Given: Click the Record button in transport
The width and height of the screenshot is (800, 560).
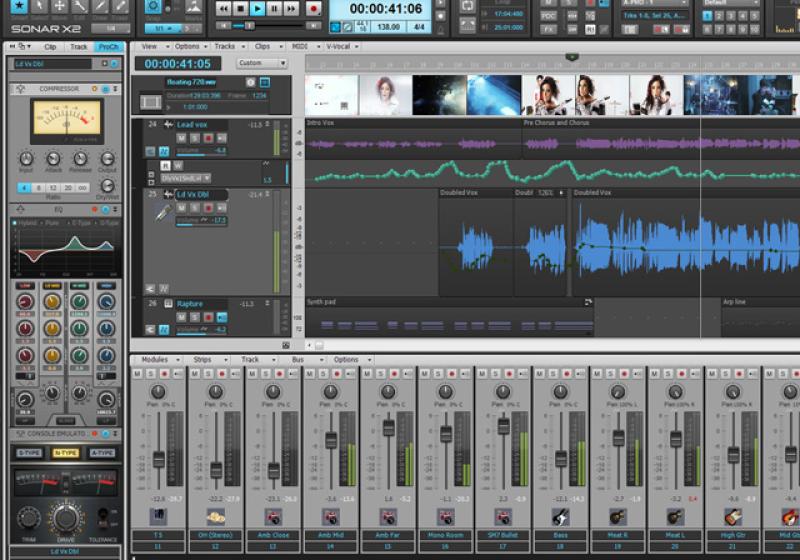Looking at the screenshot, I should [313, 9].
